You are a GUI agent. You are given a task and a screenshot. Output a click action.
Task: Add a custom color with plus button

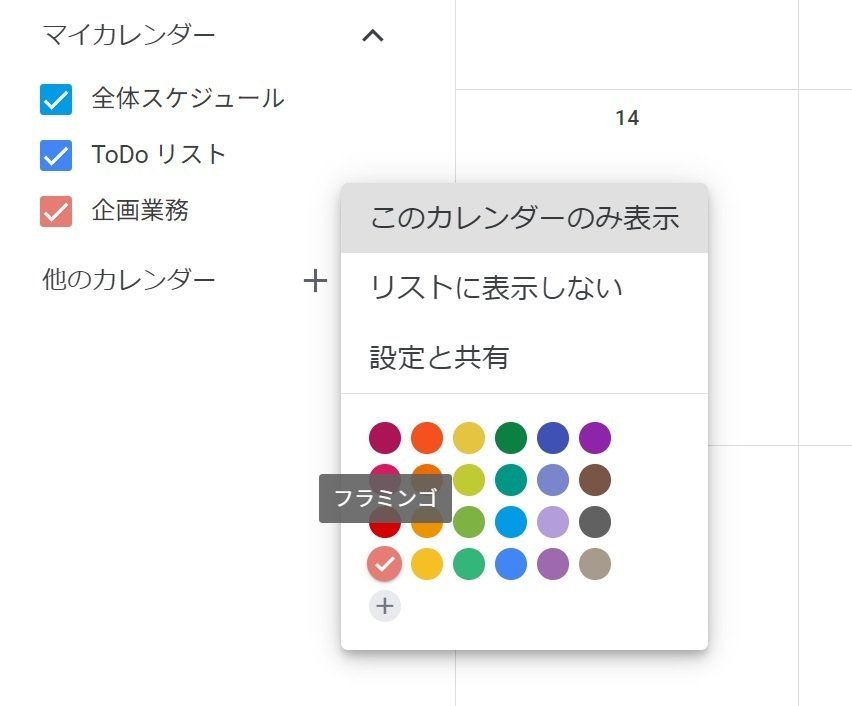click(385, 606)
